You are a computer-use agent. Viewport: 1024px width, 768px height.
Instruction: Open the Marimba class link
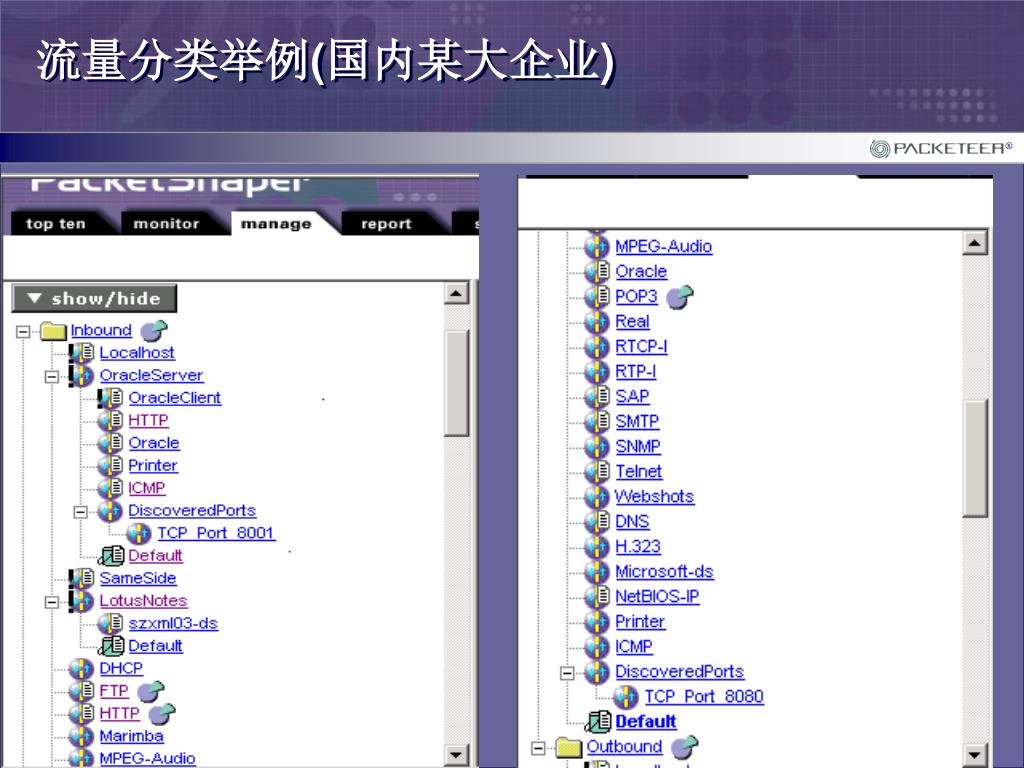131,736
